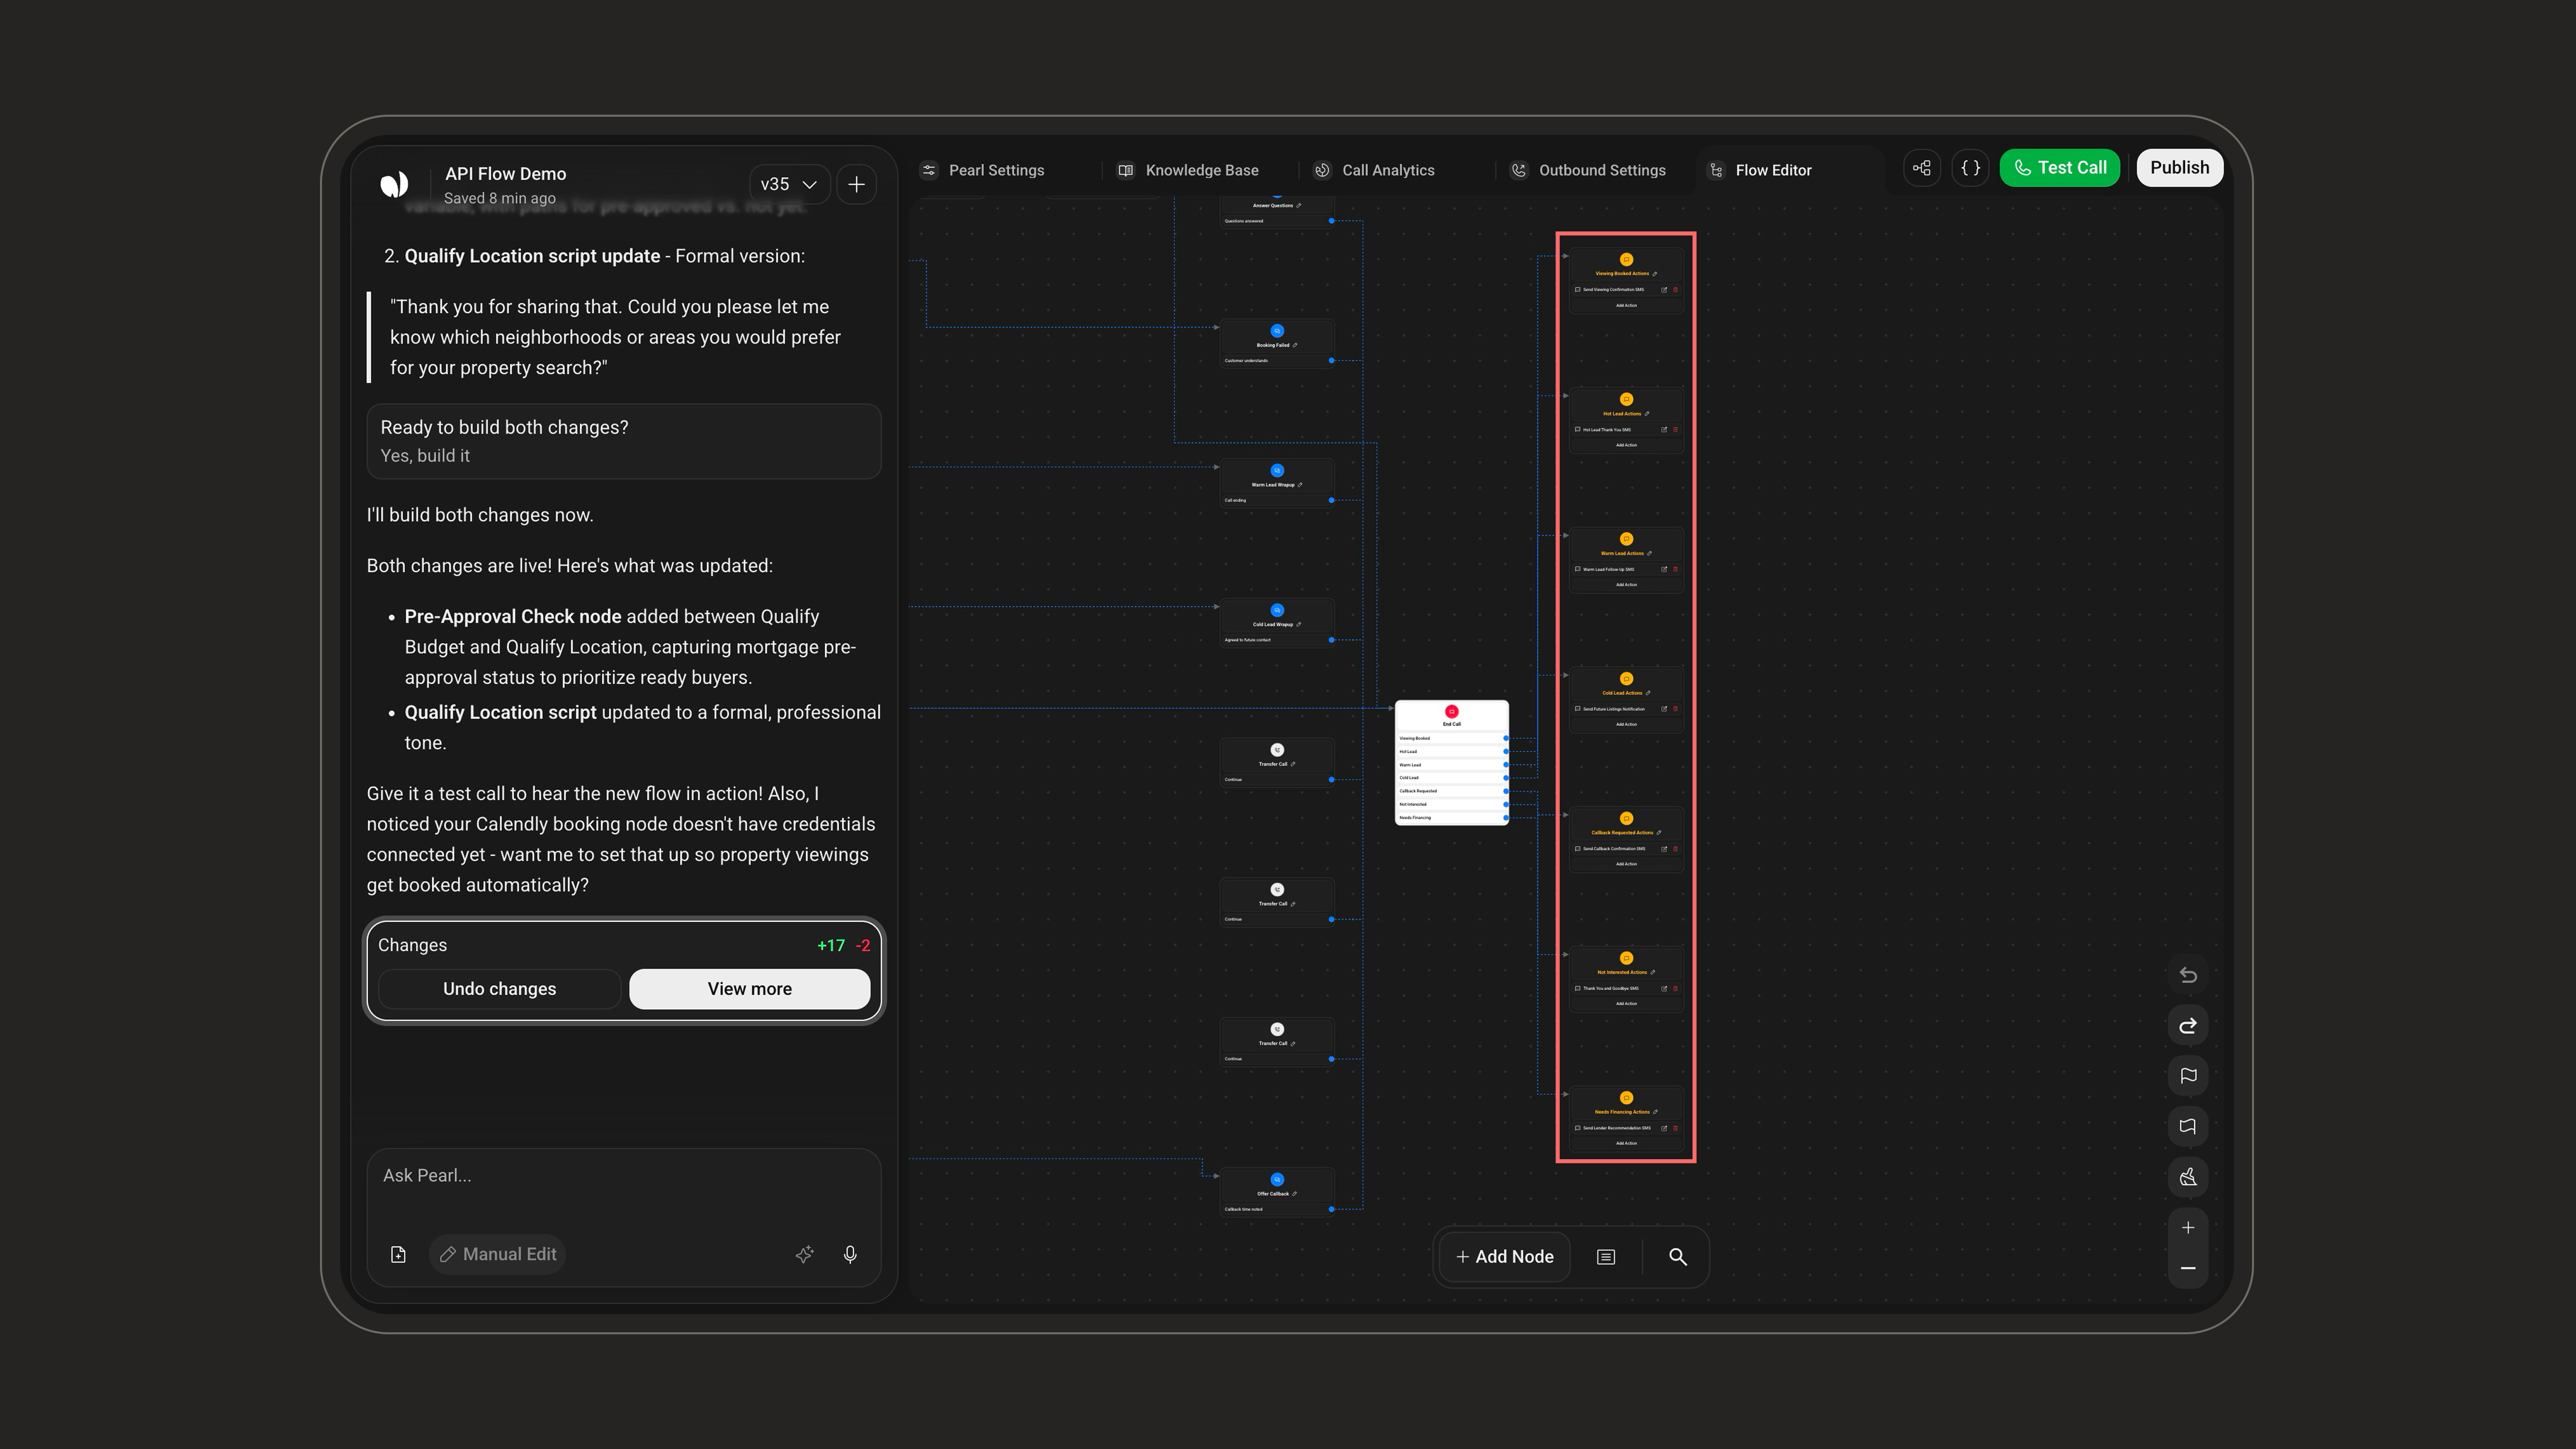Viewport: 2576px width, 1449px height.
Task: Click the Pearl logo icon
Action: pos(394,184)
